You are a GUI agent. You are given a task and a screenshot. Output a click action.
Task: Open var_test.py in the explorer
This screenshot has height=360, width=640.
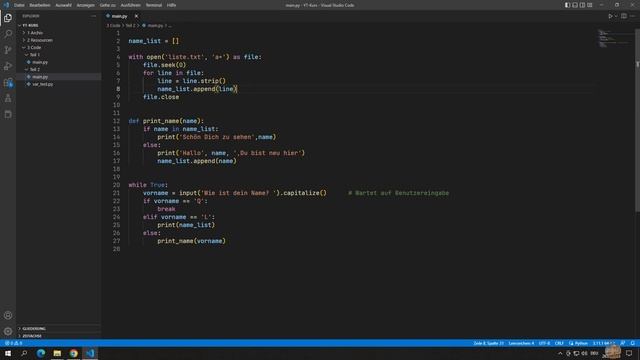(58, 84)
